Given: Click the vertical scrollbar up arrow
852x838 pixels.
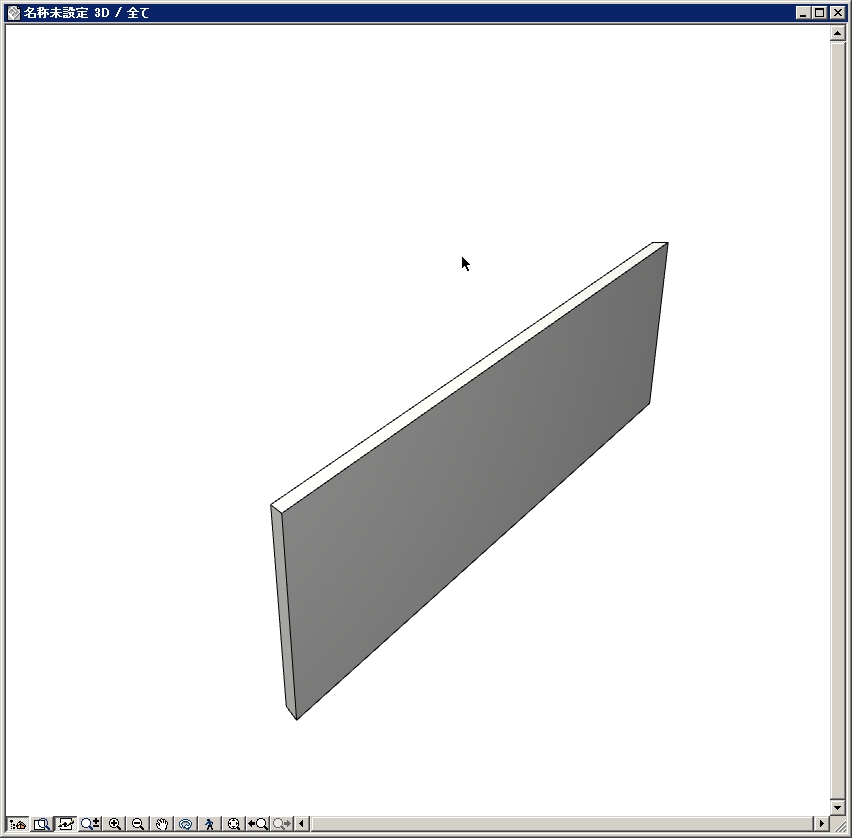Looking at the screenshot, I should click(x=837, y=34).
